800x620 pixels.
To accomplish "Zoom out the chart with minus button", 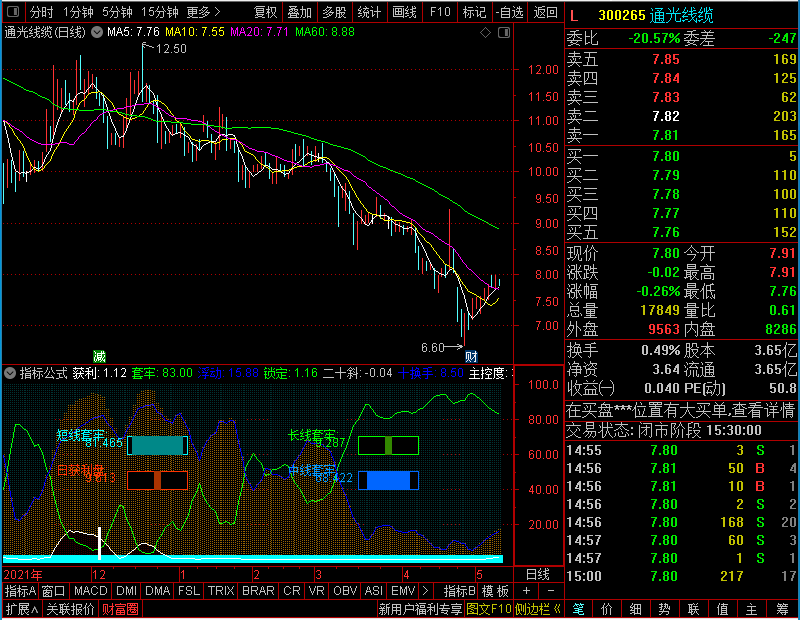I will click(551, 591).
